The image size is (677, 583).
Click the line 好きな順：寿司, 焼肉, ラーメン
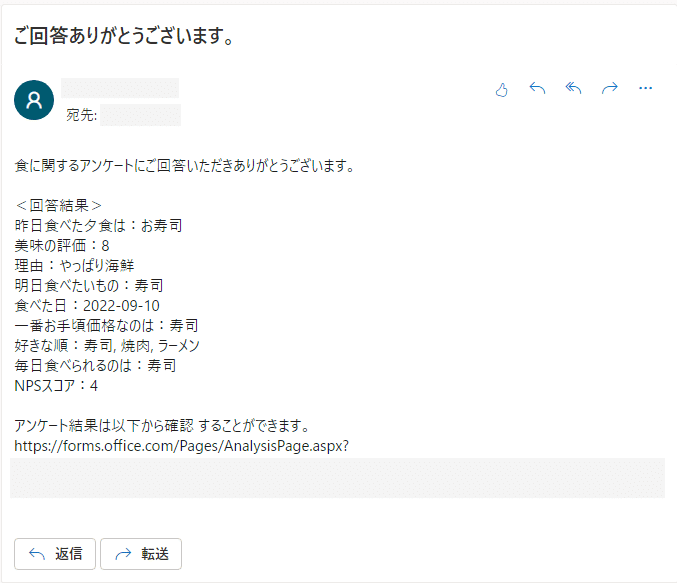pos(107,345)
